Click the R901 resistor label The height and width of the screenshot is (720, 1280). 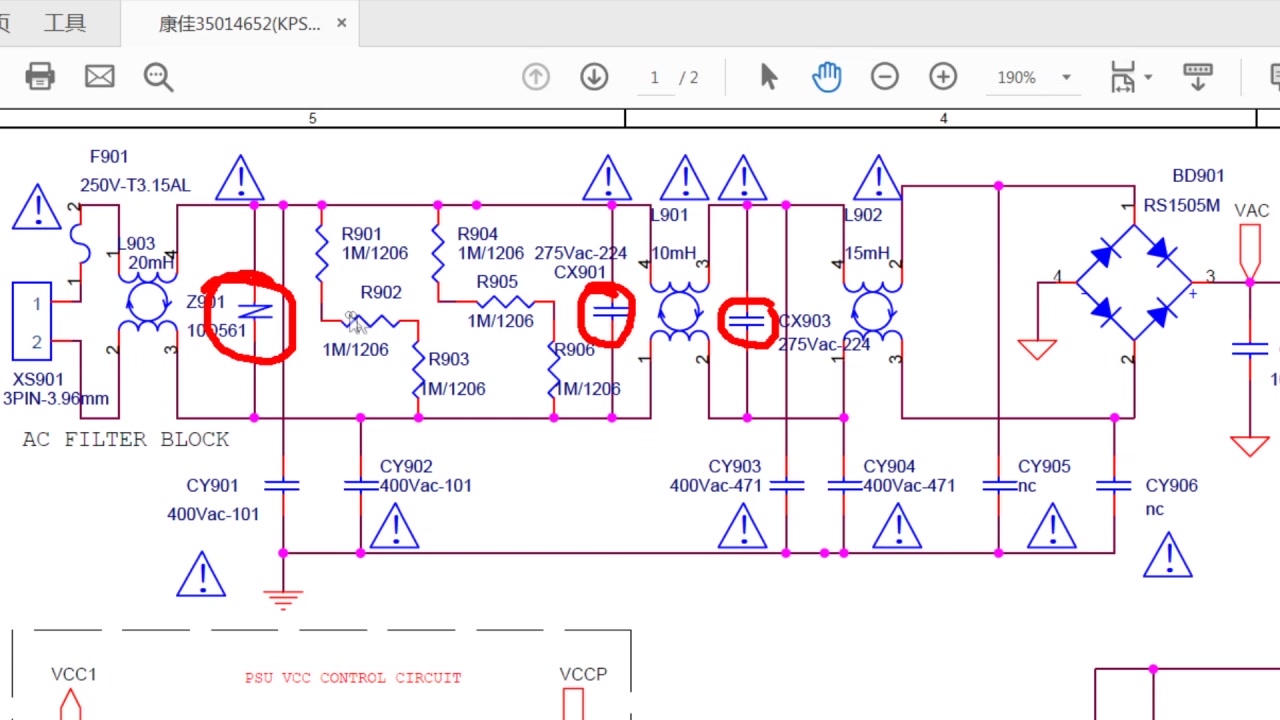(x=361, y=234)
